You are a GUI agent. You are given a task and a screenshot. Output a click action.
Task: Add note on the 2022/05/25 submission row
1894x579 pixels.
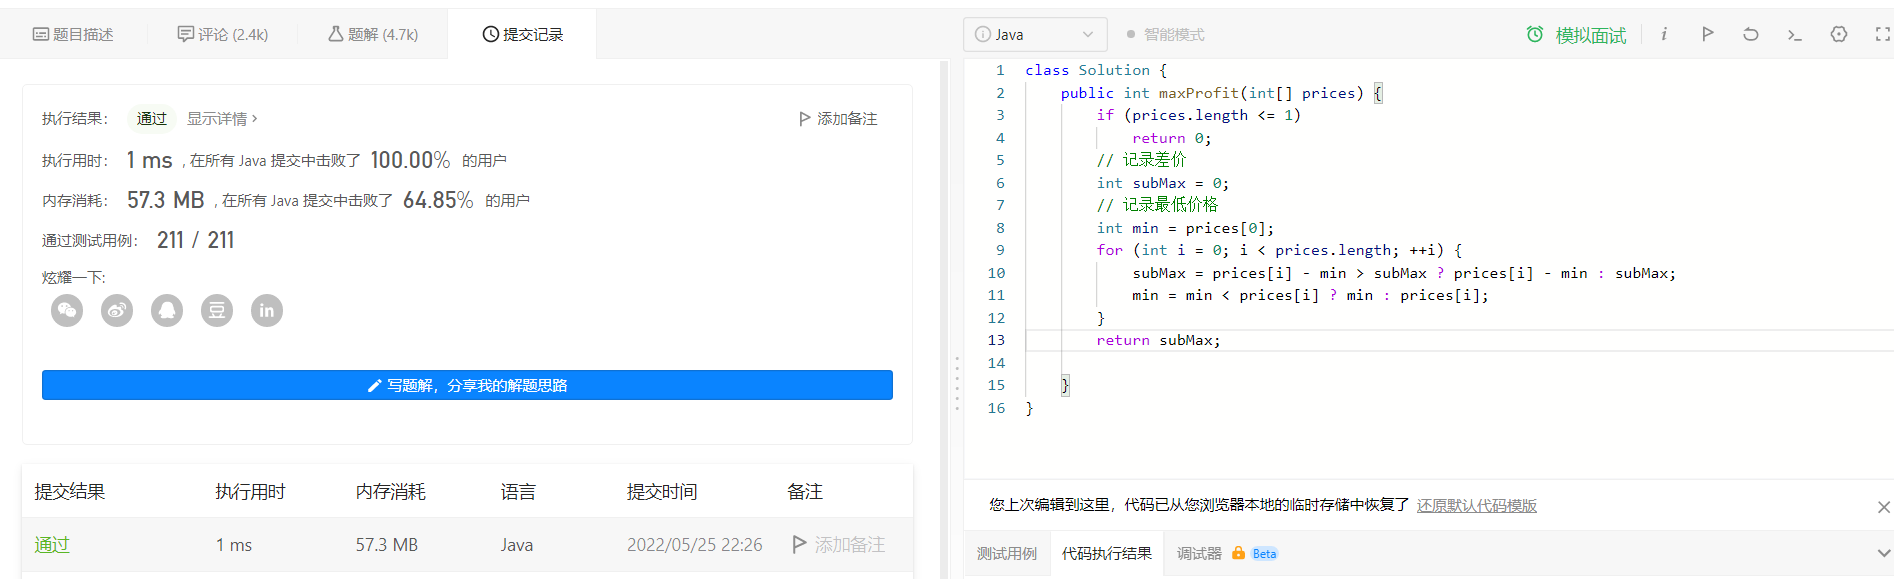[838, 545]
